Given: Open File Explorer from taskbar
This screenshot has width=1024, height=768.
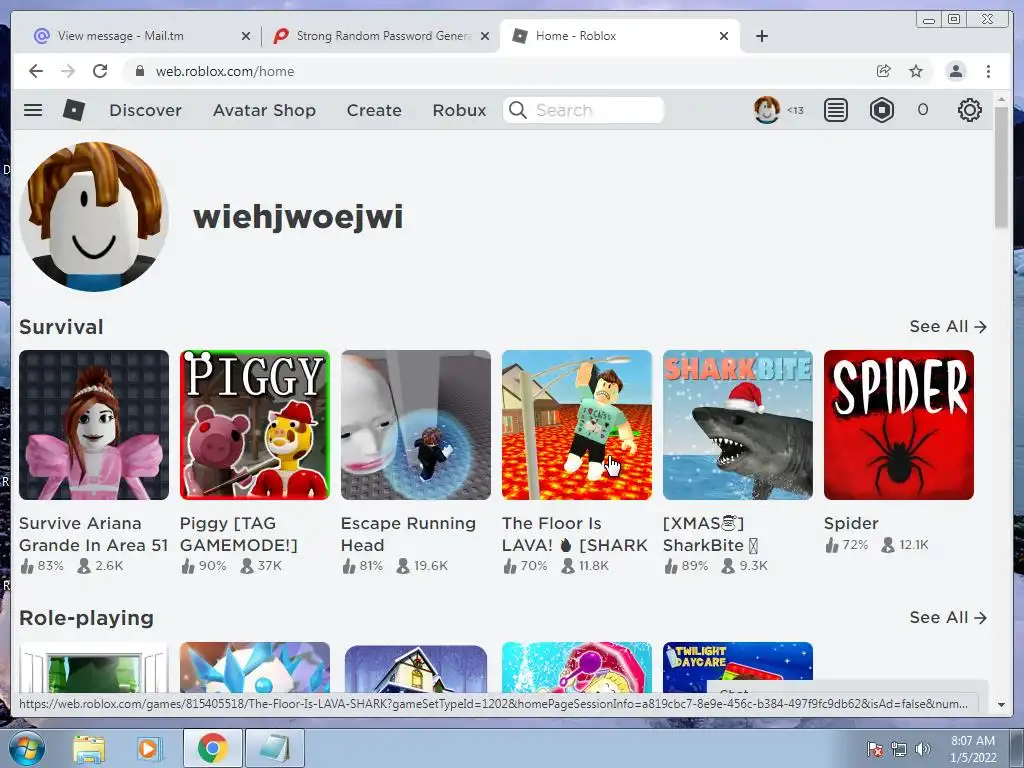Looking at the screenshot, I should (x=89, y=749).
